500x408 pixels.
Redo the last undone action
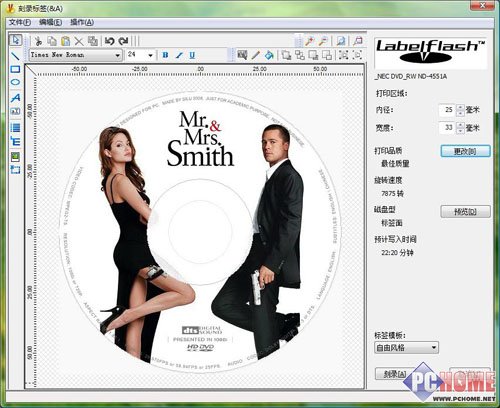pos(124,41)
